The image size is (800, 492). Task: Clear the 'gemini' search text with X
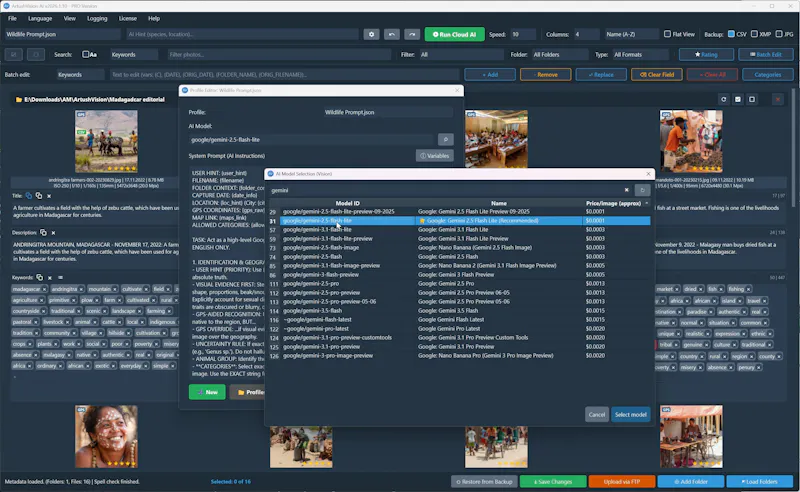[627, 190]
